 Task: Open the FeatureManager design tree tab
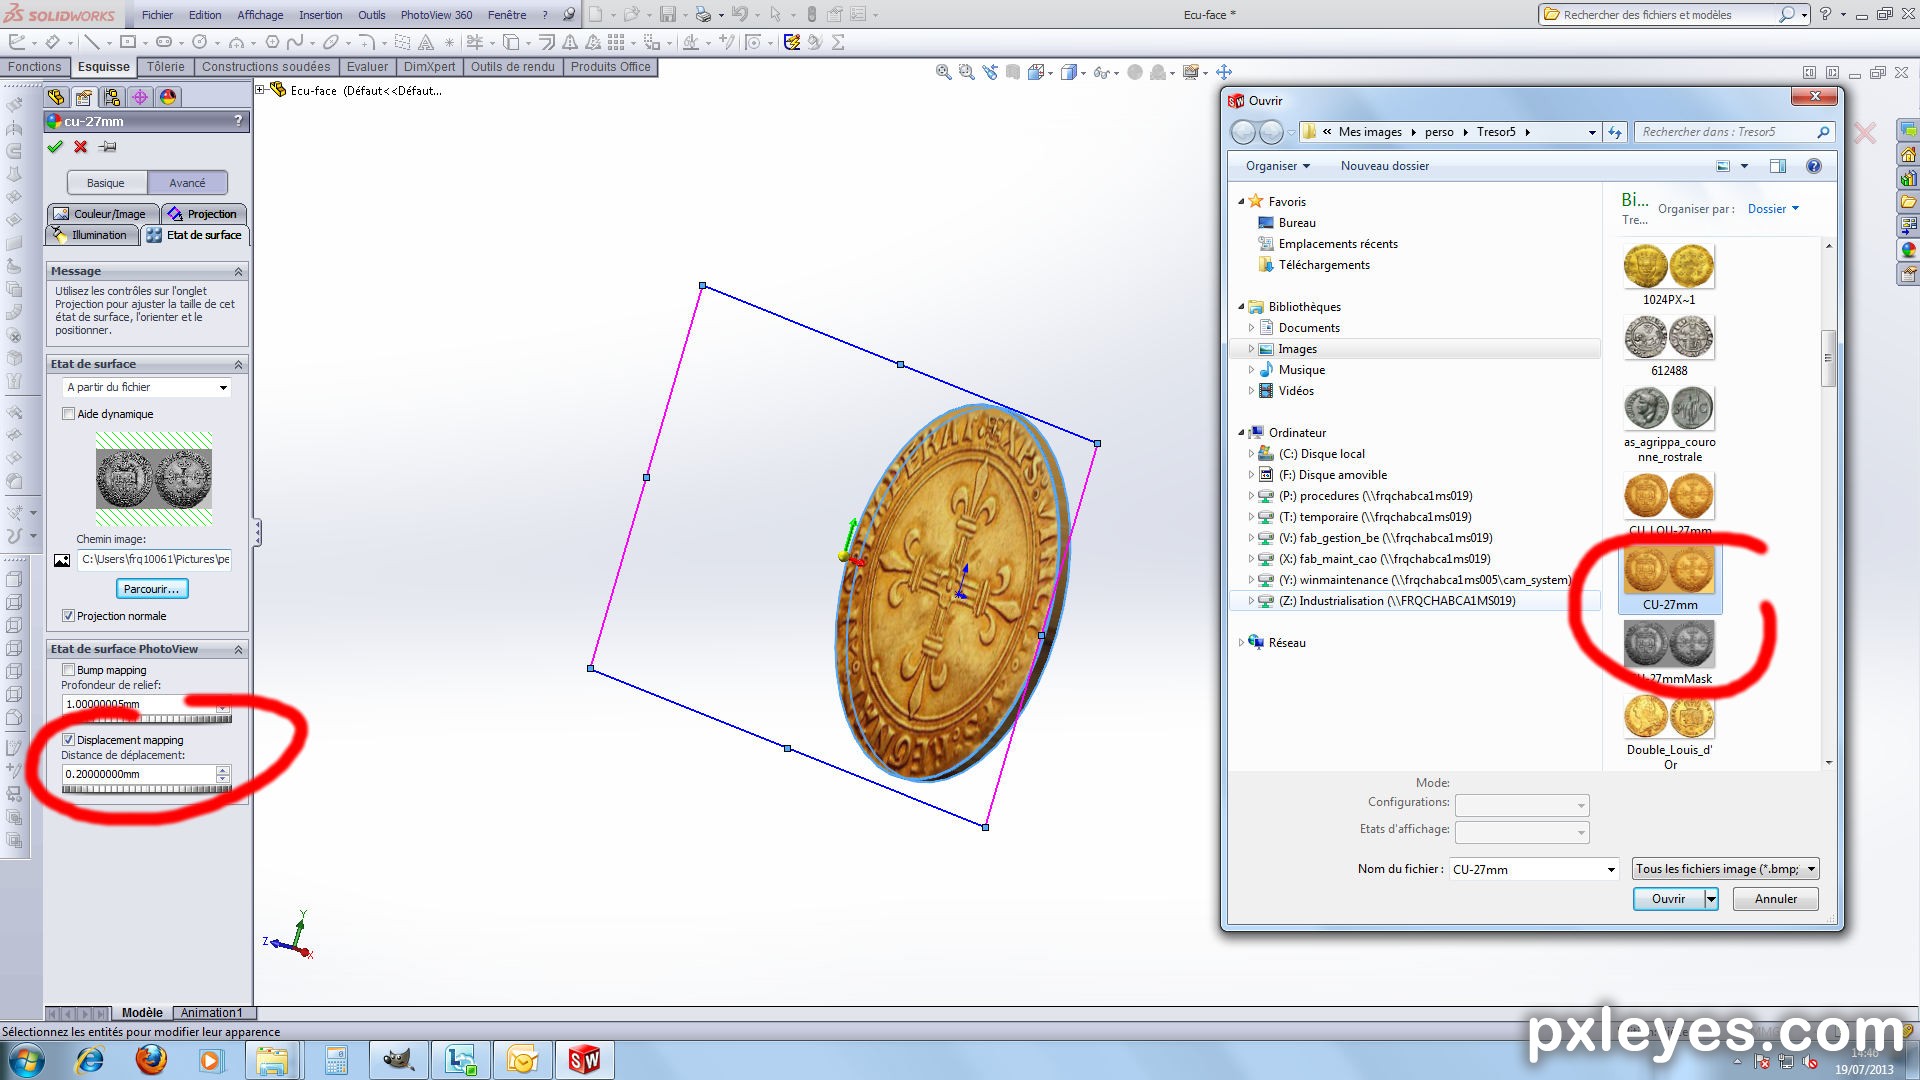[56, 97]
